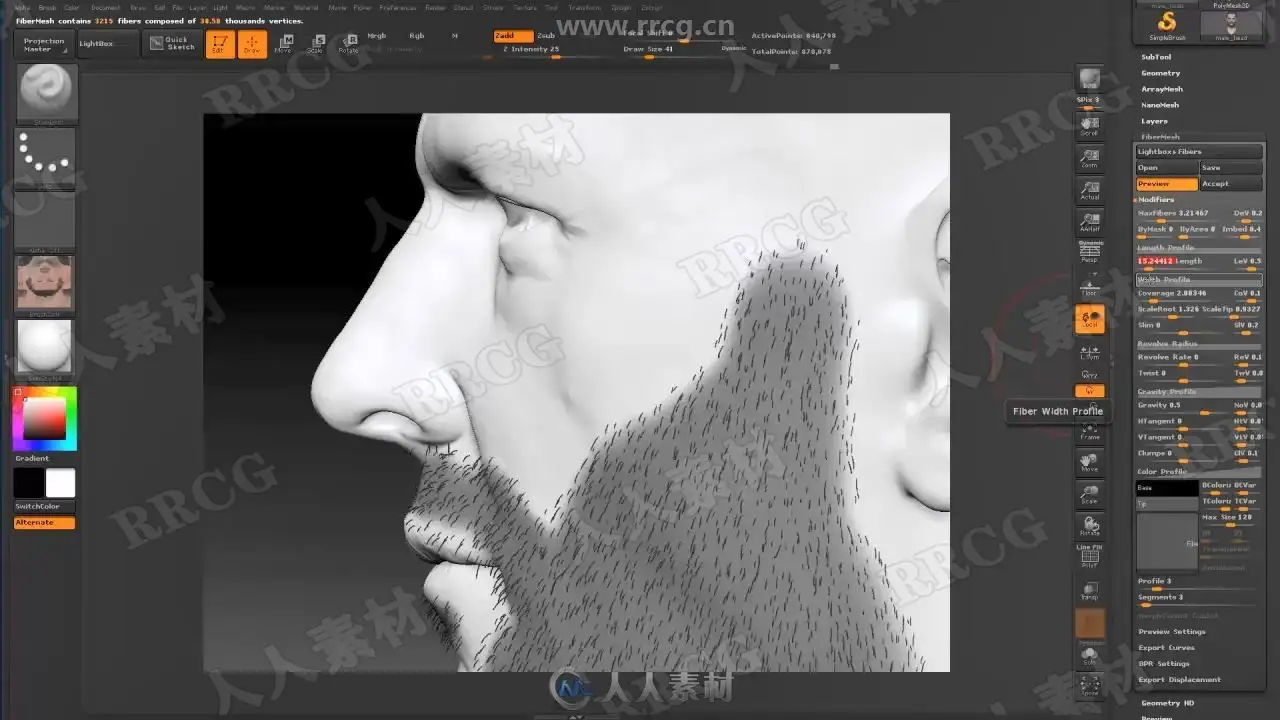This screenshot has height=720, width=1280.
Task: Collapse the Modifiers subsection
Action: click(1156, 200)
